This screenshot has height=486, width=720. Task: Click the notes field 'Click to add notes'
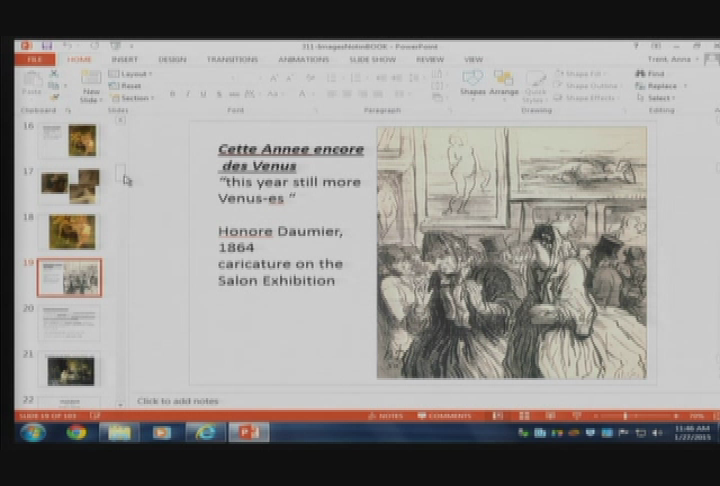point(178,401)
